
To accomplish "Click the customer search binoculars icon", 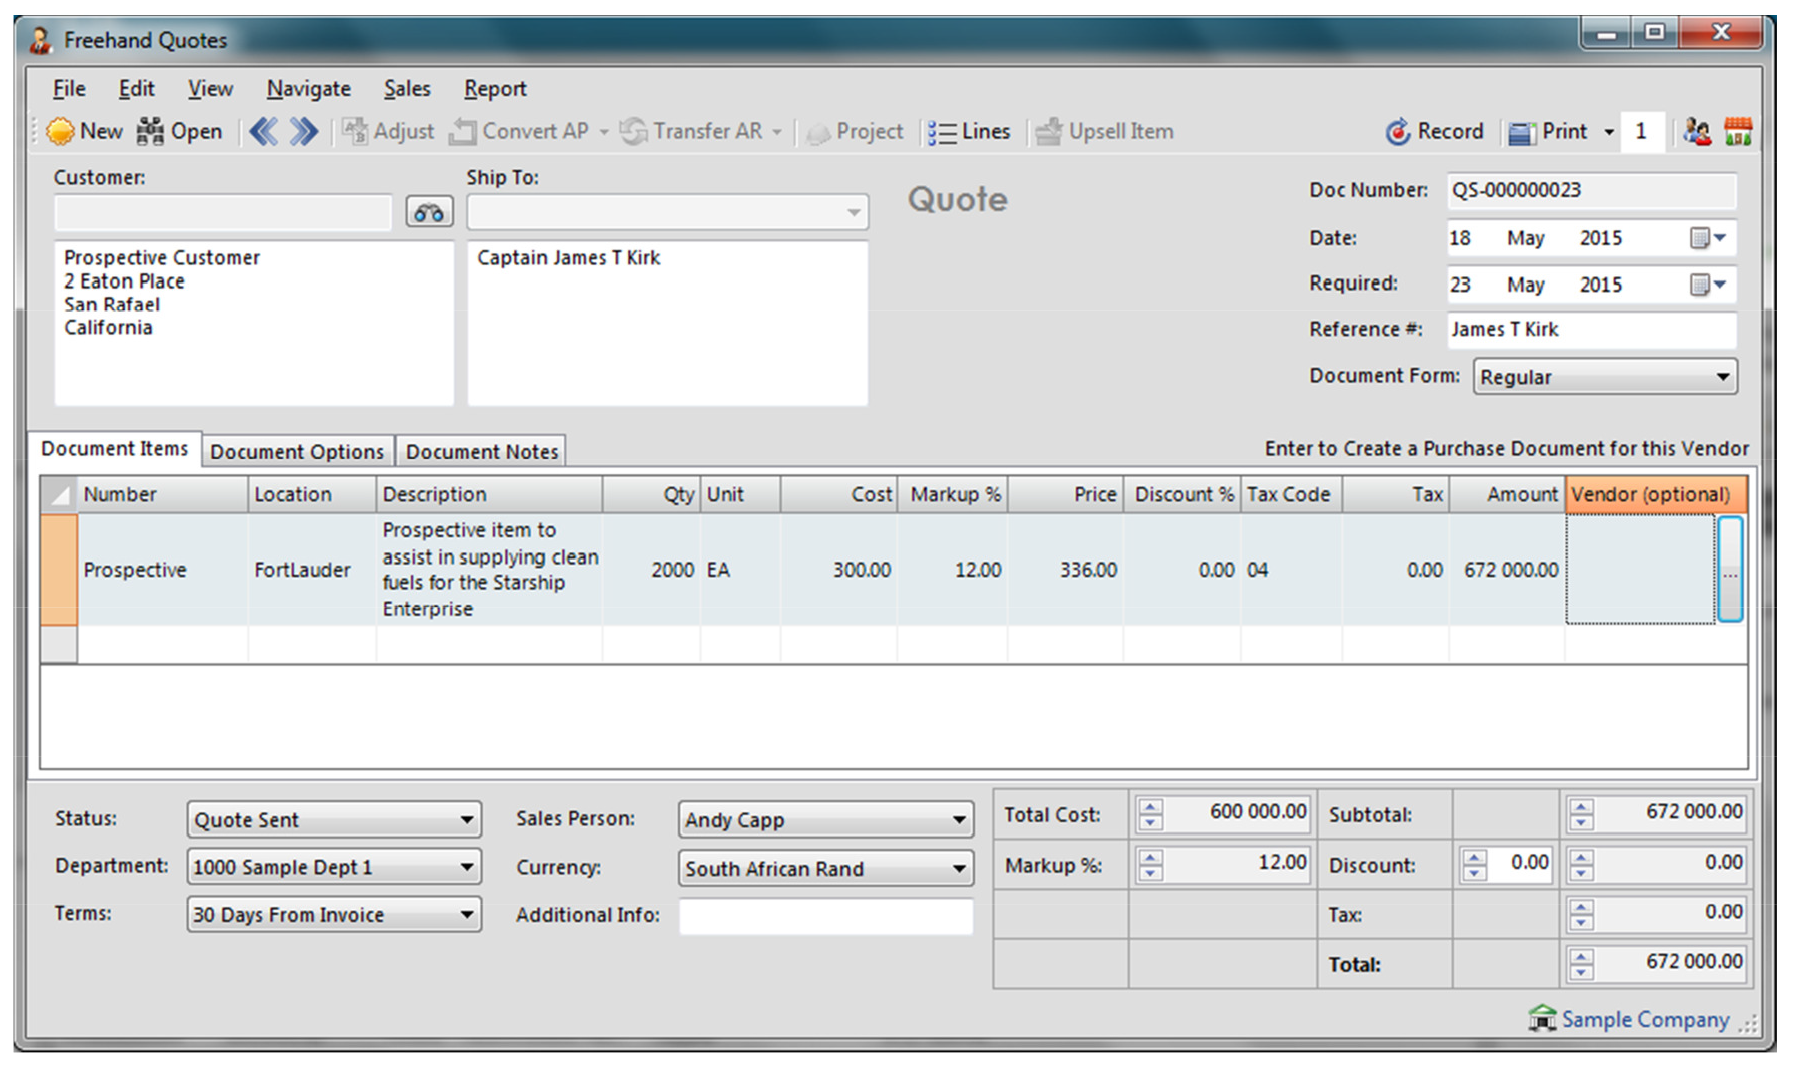I will tap(429, 213).
